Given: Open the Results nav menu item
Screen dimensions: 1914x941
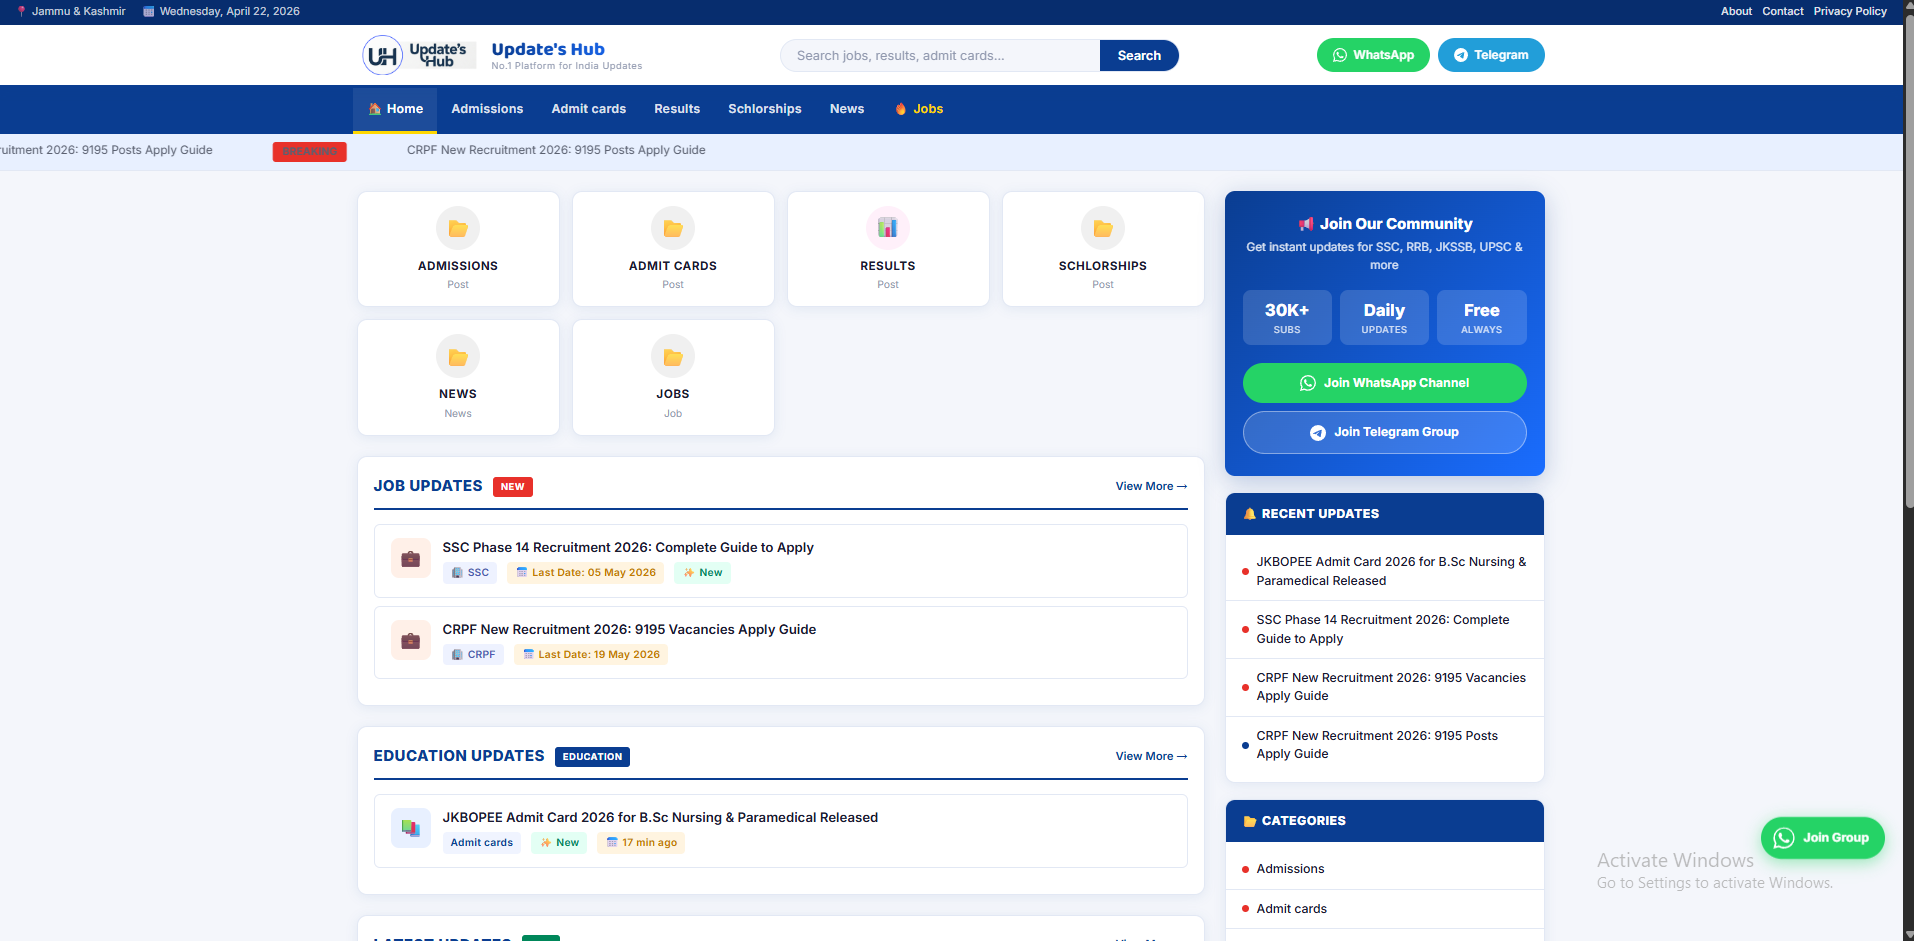Looking at the screenshot, I should click(x=677, y=109).
